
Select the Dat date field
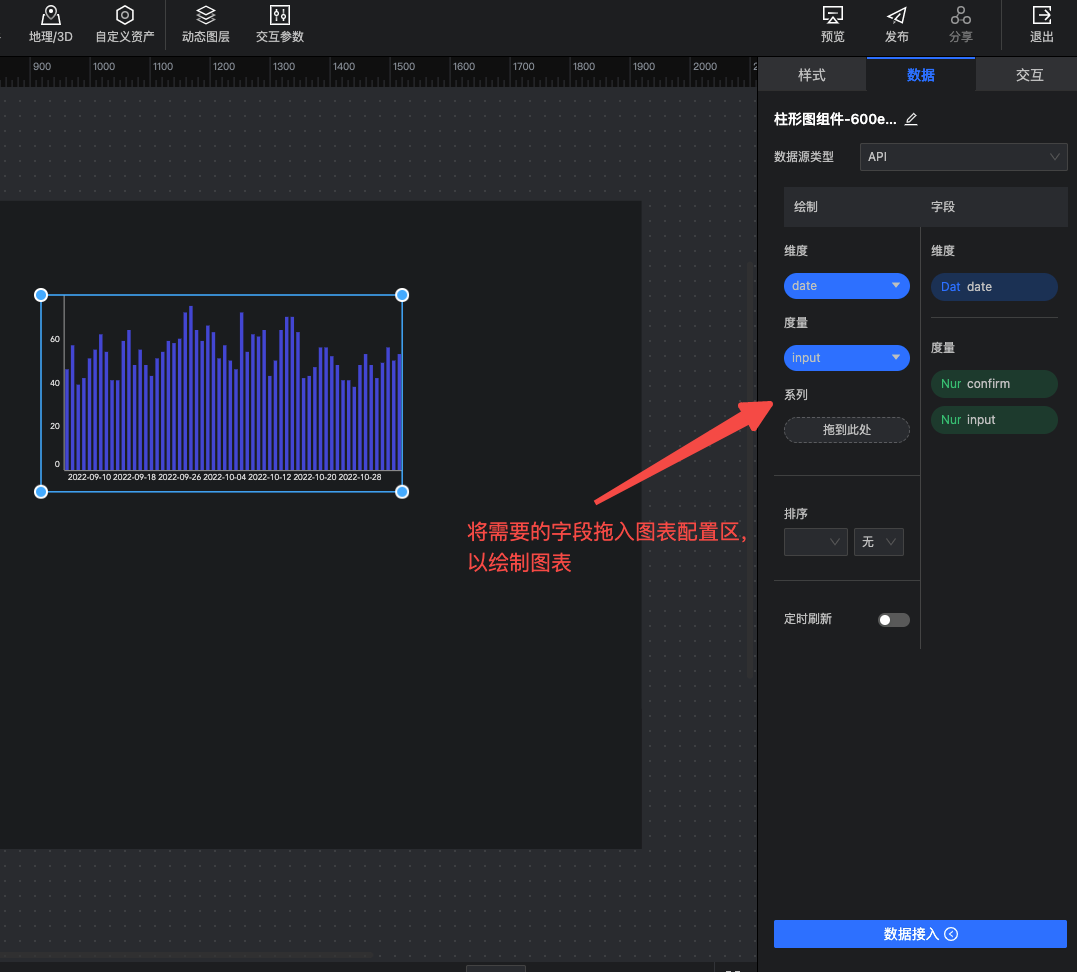point(994,287)
